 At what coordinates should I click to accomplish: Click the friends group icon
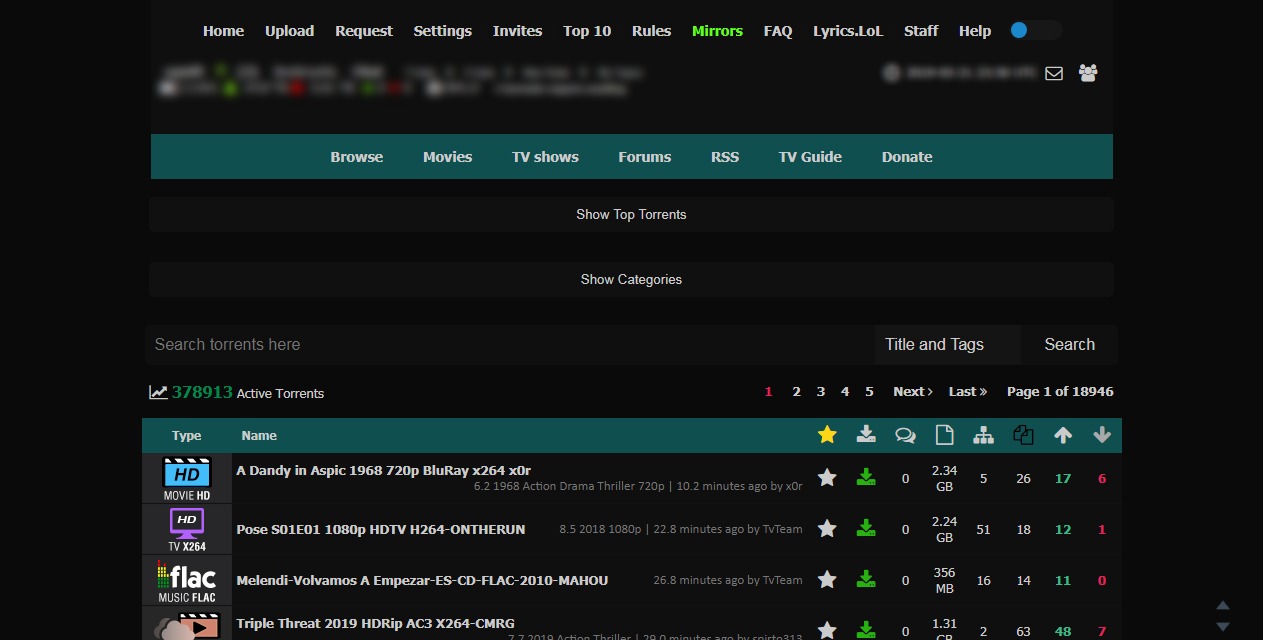pyautogui.click(x=1088, y=73)
